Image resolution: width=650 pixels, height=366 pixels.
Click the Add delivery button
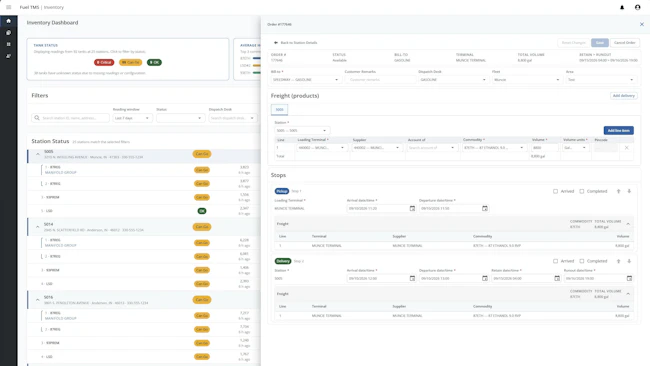click(623, 96)
